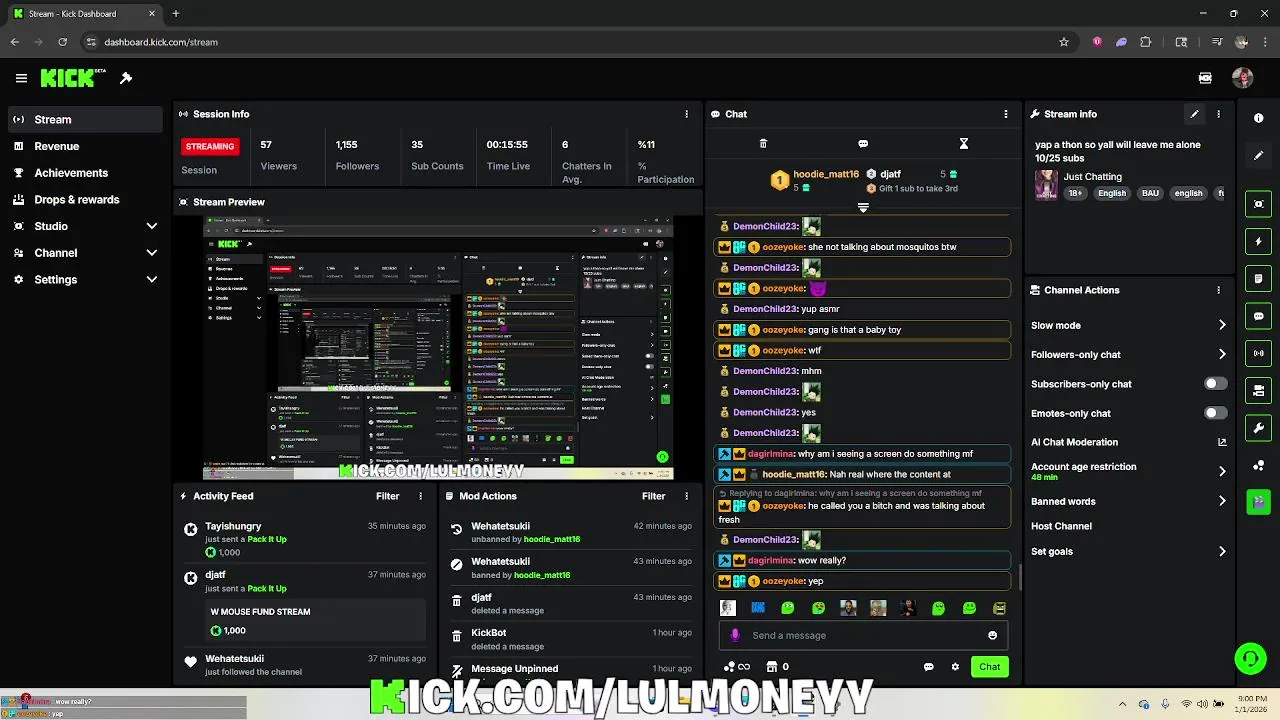Click the green Chat send button
This screenshot has height=720, width=1280.
[x=989, y=667]
